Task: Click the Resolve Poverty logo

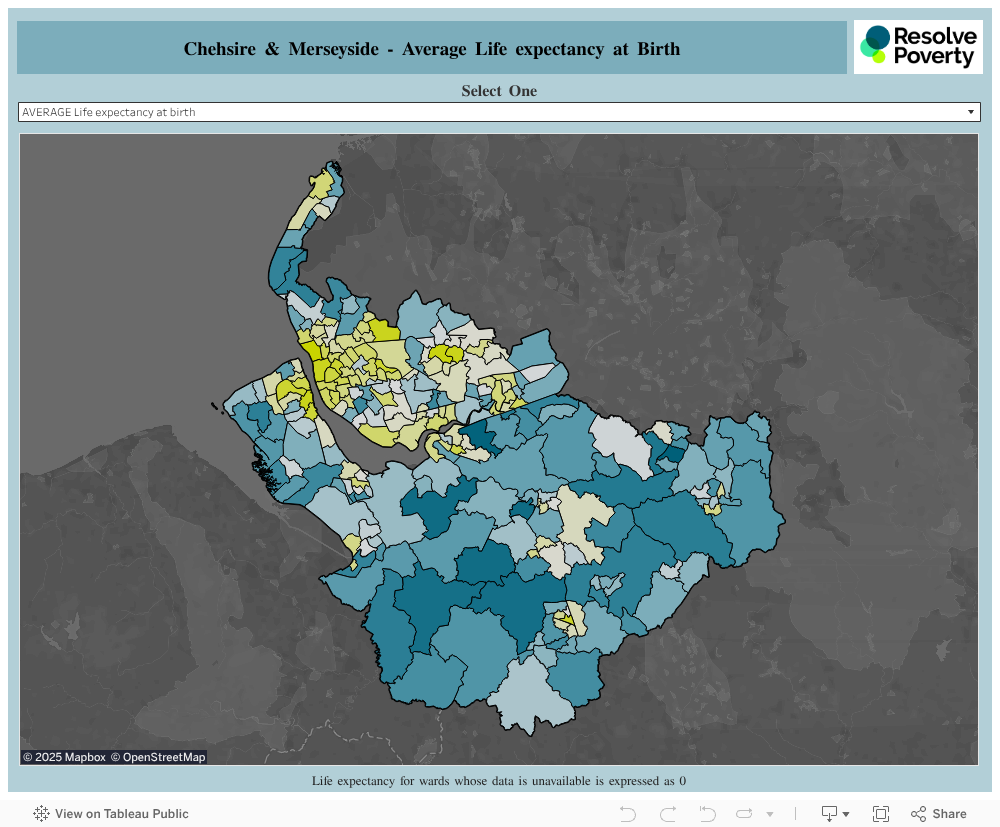Action: (918, 47)
